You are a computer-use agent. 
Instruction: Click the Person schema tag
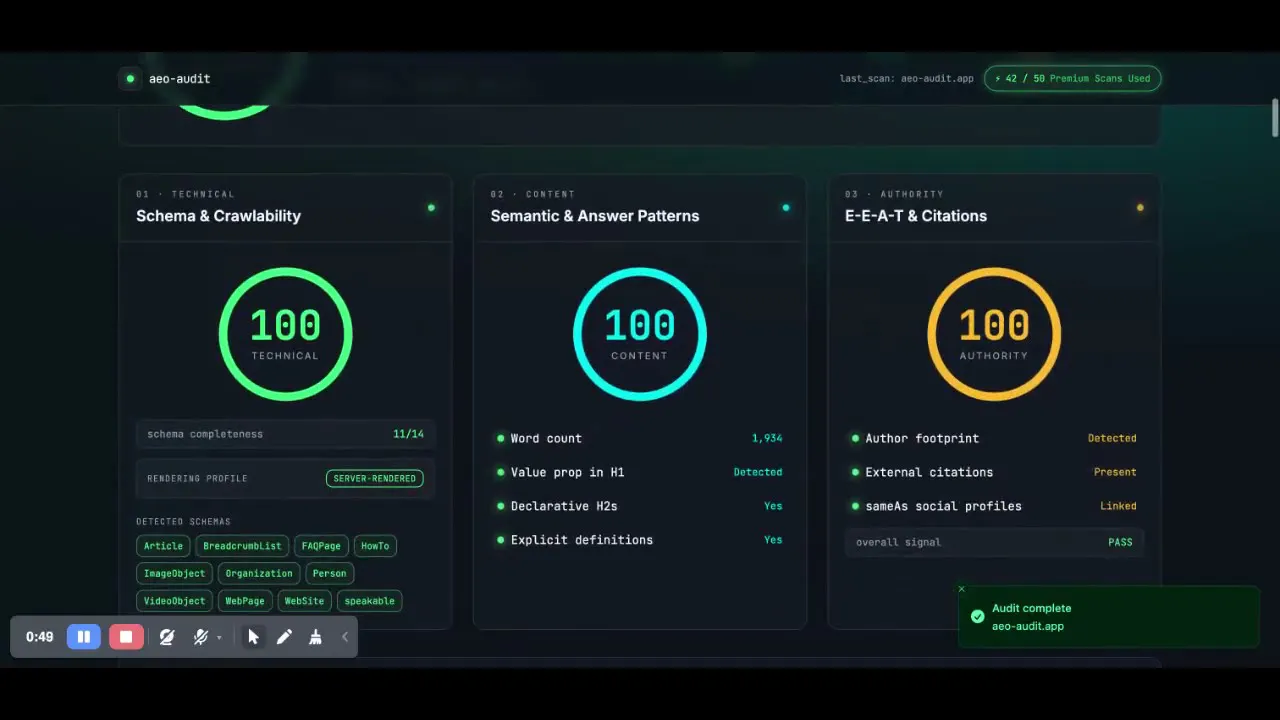[x=329, y=573]
